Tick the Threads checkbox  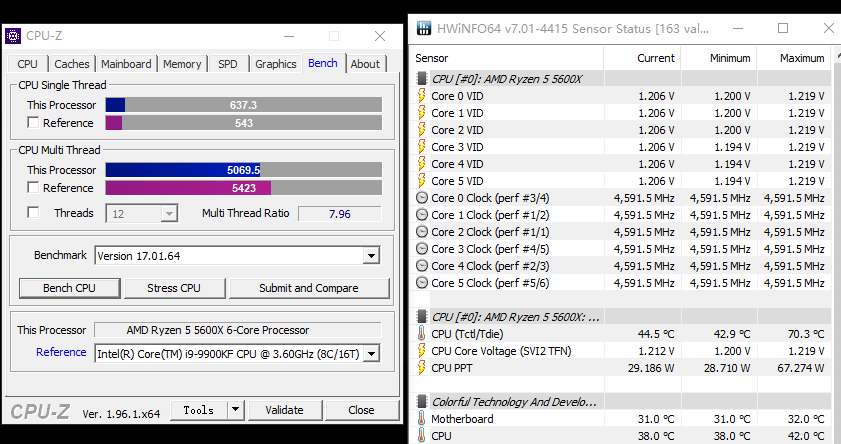(33, 213)
